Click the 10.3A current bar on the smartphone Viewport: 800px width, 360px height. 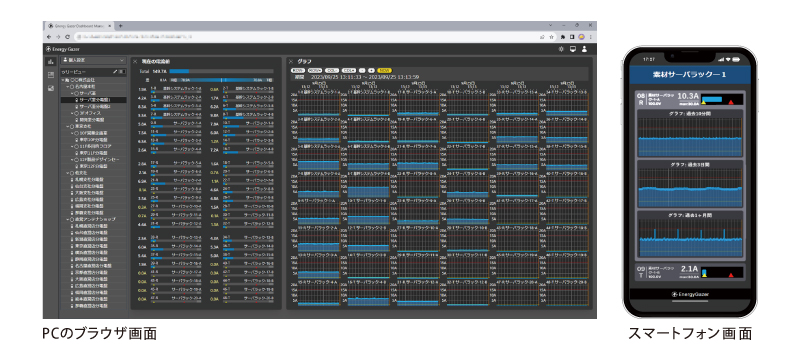pos(722,99)
